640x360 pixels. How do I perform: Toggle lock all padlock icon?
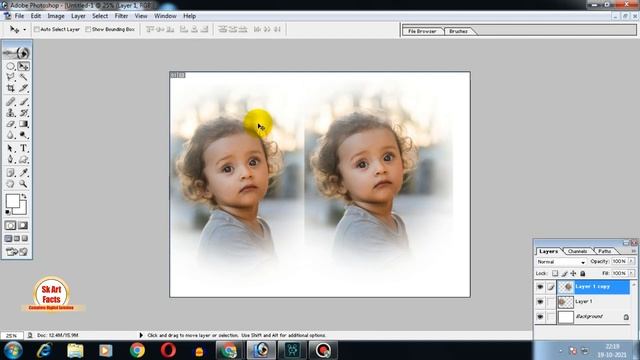(582, 273)
